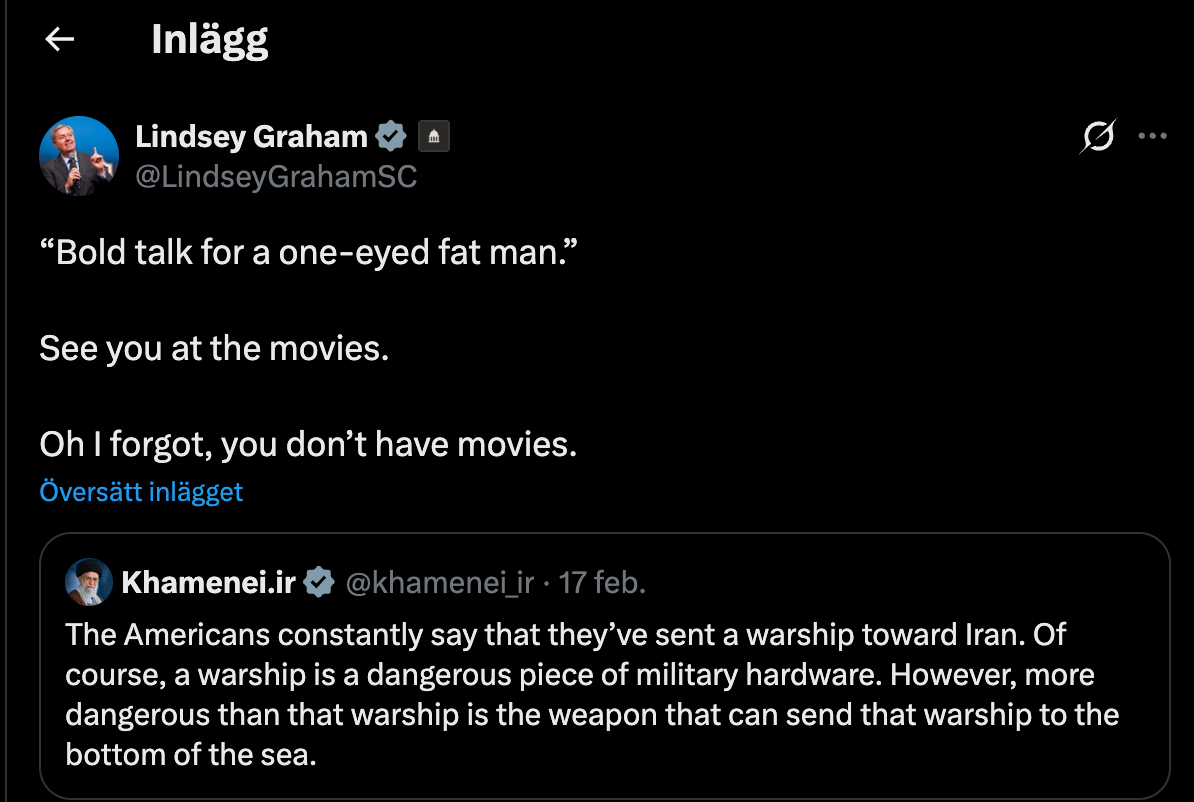Screen dimensions: 1194x802
Task: Click the verified badge beside Khamenei.ir
Action: click(x=319, y=582)
